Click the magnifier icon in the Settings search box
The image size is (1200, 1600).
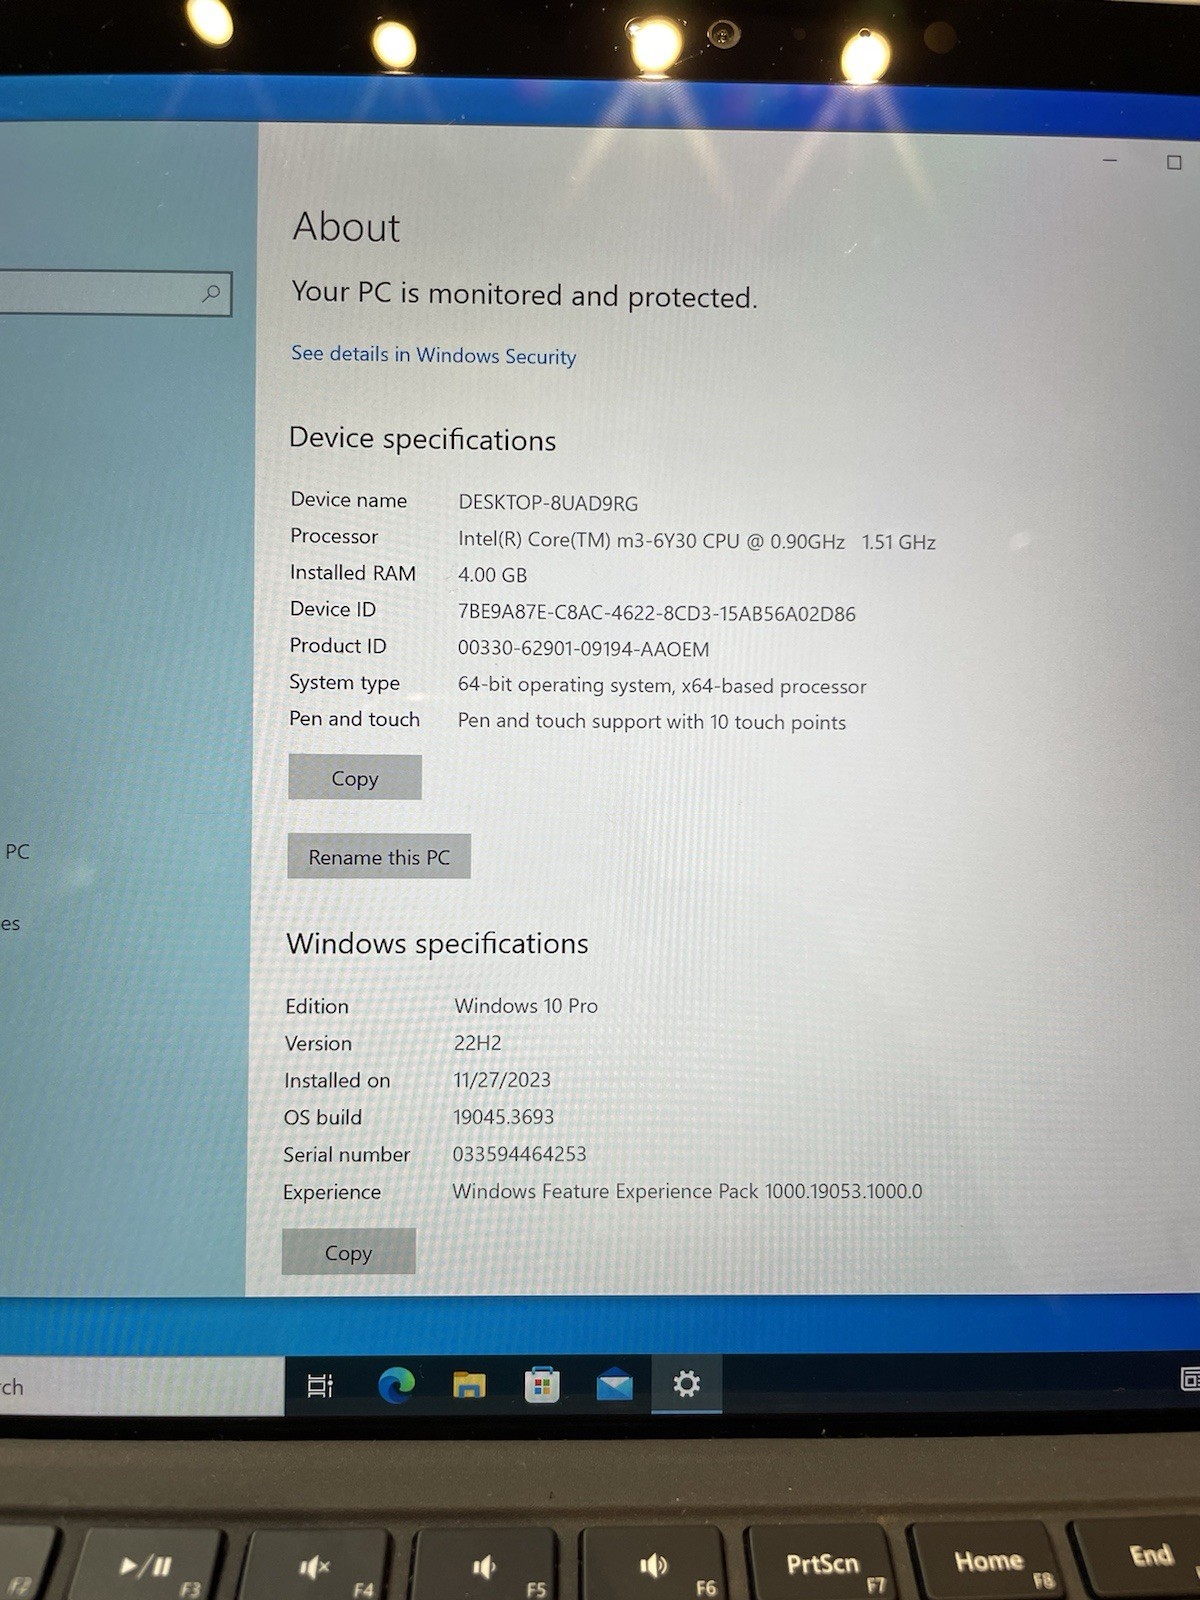(211, 293)
